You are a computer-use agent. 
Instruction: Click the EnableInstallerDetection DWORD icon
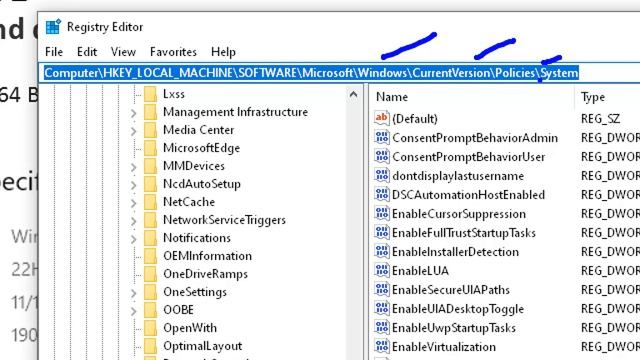(382, 251)
